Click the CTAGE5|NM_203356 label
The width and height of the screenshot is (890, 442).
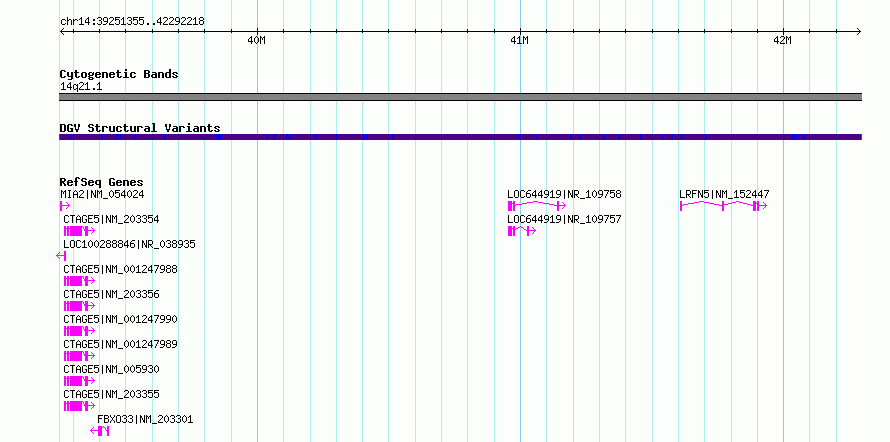coord(111,294)
